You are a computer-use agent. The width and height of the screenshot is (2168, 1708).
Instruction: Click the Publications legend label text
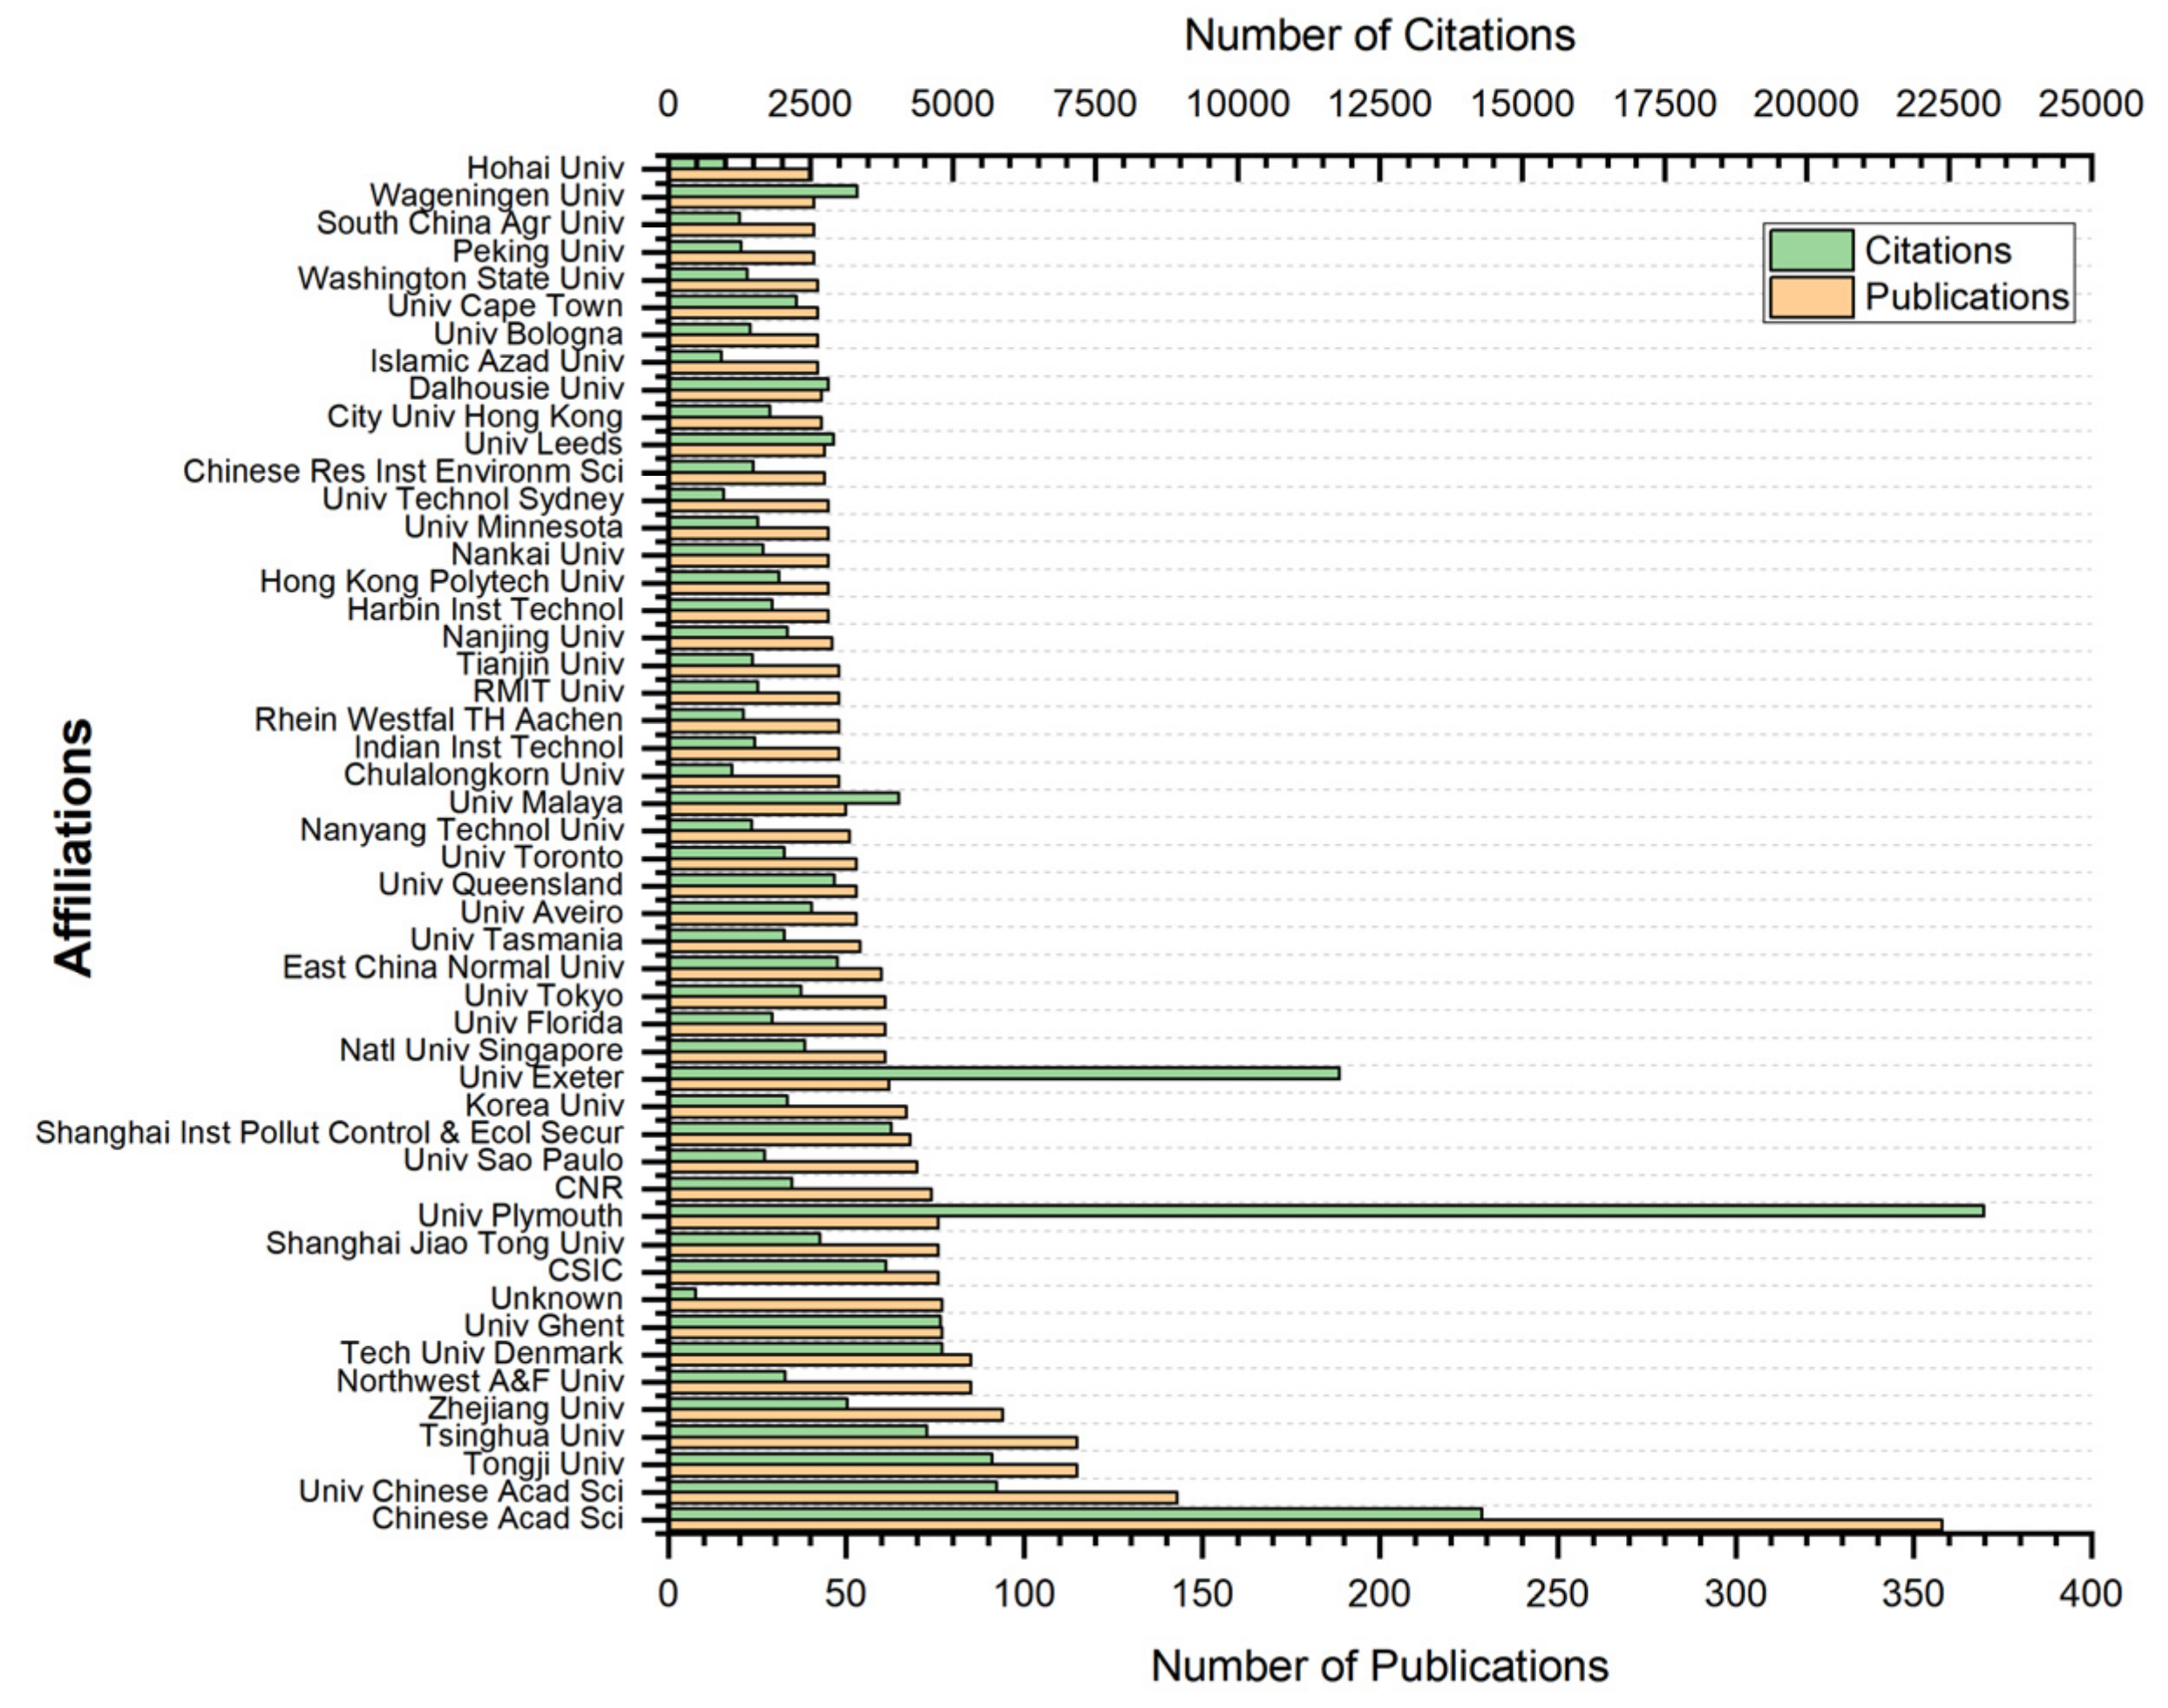point(1966,297)
